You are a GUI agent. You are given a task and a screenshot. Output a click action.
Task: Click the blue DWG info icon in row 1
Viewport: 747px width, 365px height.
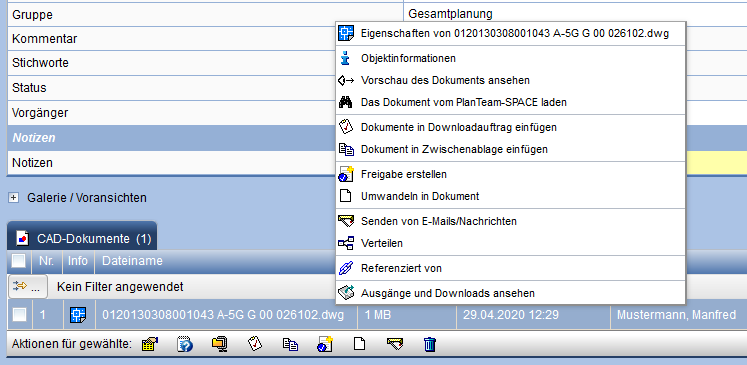[x=78, y=315]
